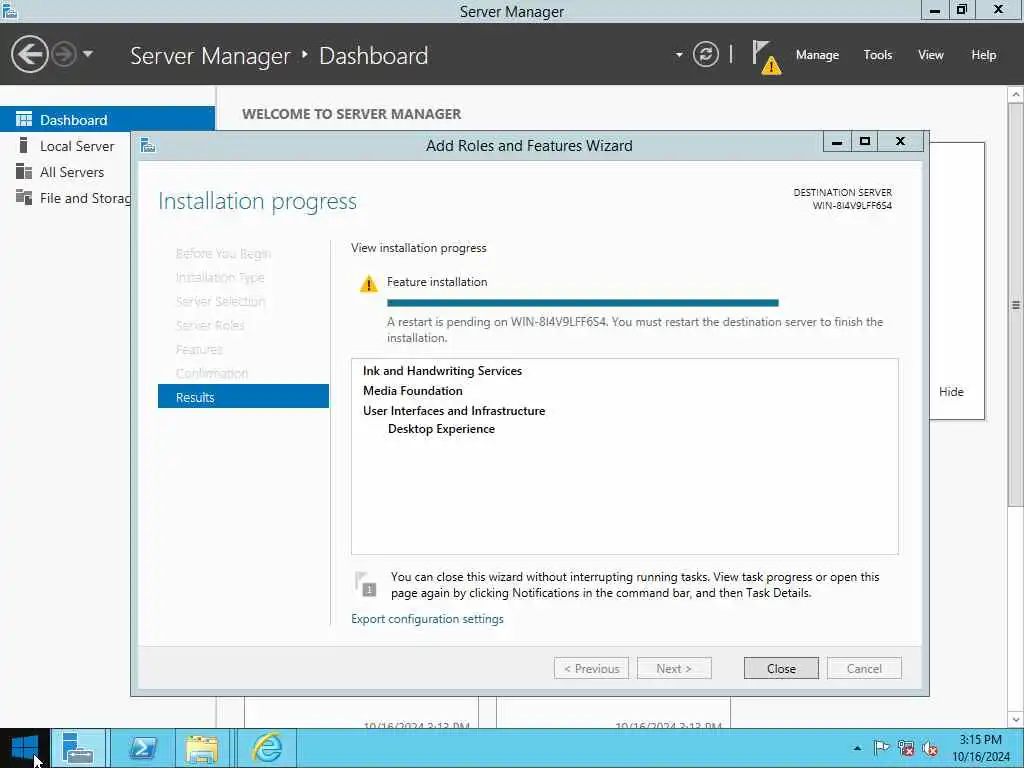
Task: Click the disabled Next button
Action: (x=674, y=668)
